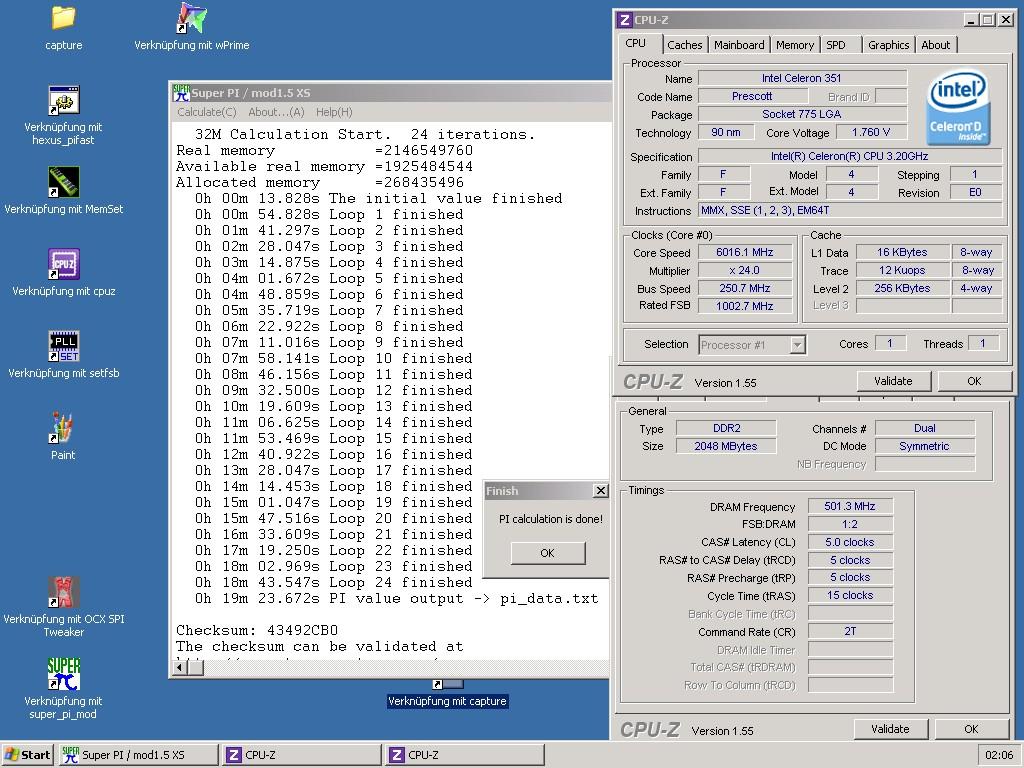Open the super_pi_mod desktop shortcut
Screen dimensions: 1024x768
pyautogui.click(x=63, y=674)
